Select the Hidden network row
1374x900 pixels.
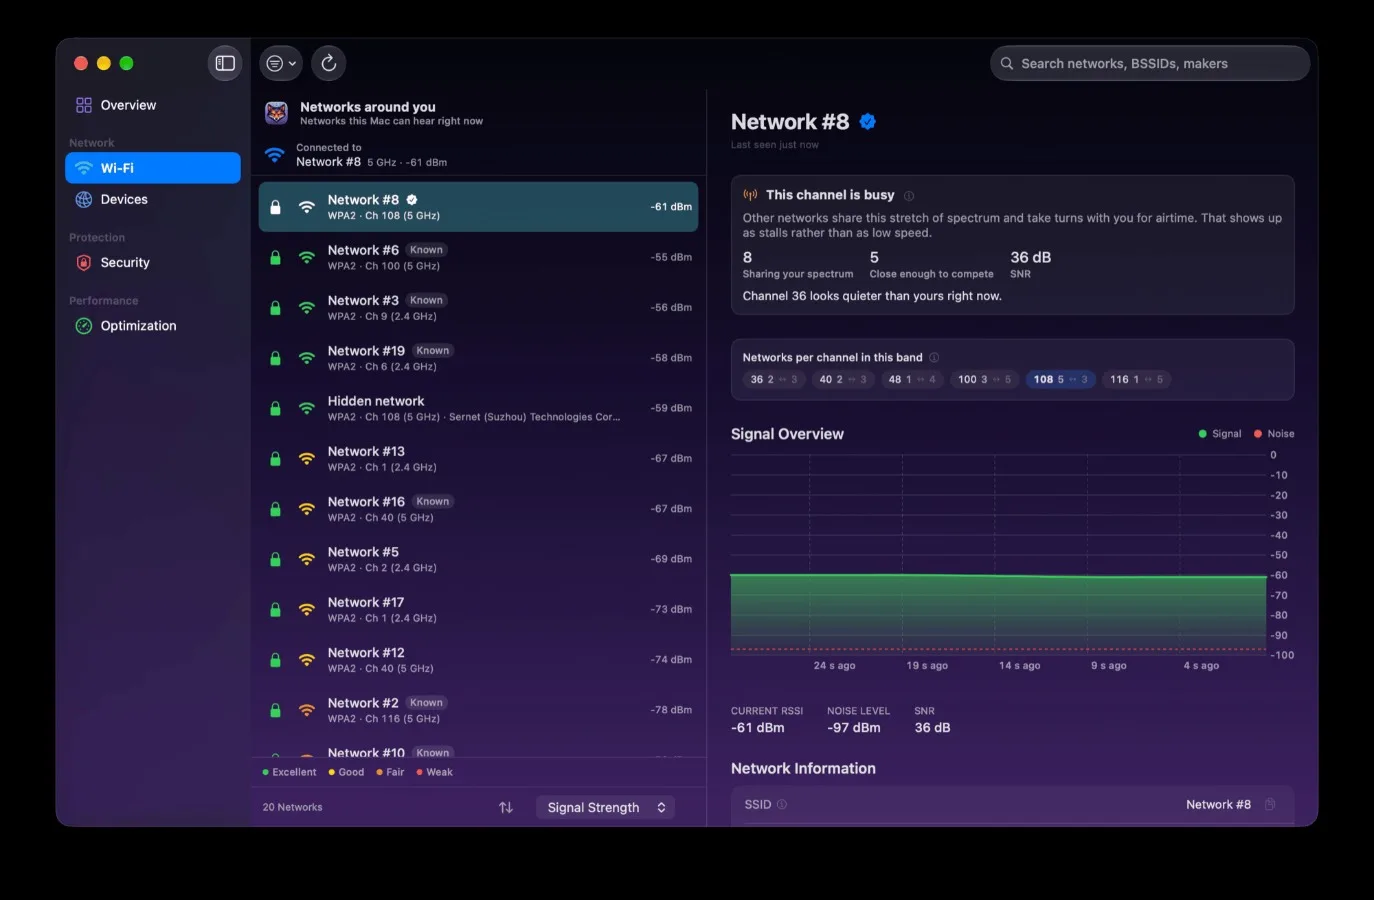[478, 408]
